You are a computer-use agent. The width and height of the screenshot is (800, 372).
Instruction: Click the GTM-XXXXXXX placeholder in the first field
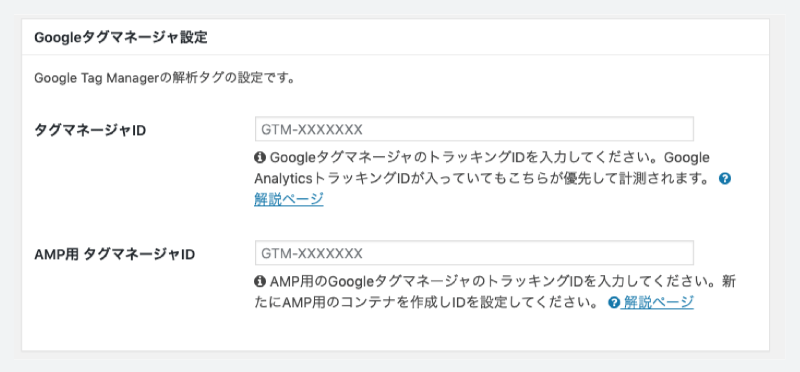click(312, 130)
